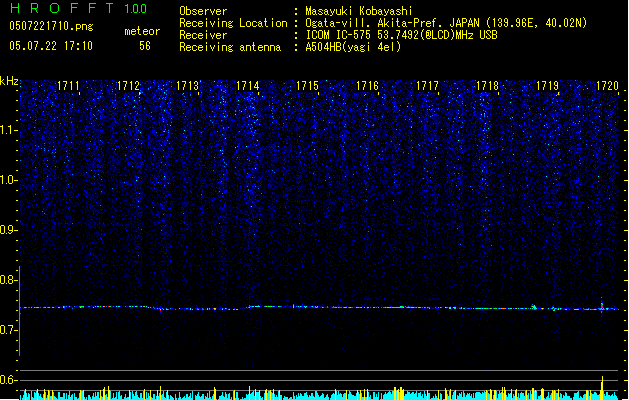Click the observer name Masayuki Kobayashi
The height and width of the screenshot is (400, 629).
click(x=359, y=11)
